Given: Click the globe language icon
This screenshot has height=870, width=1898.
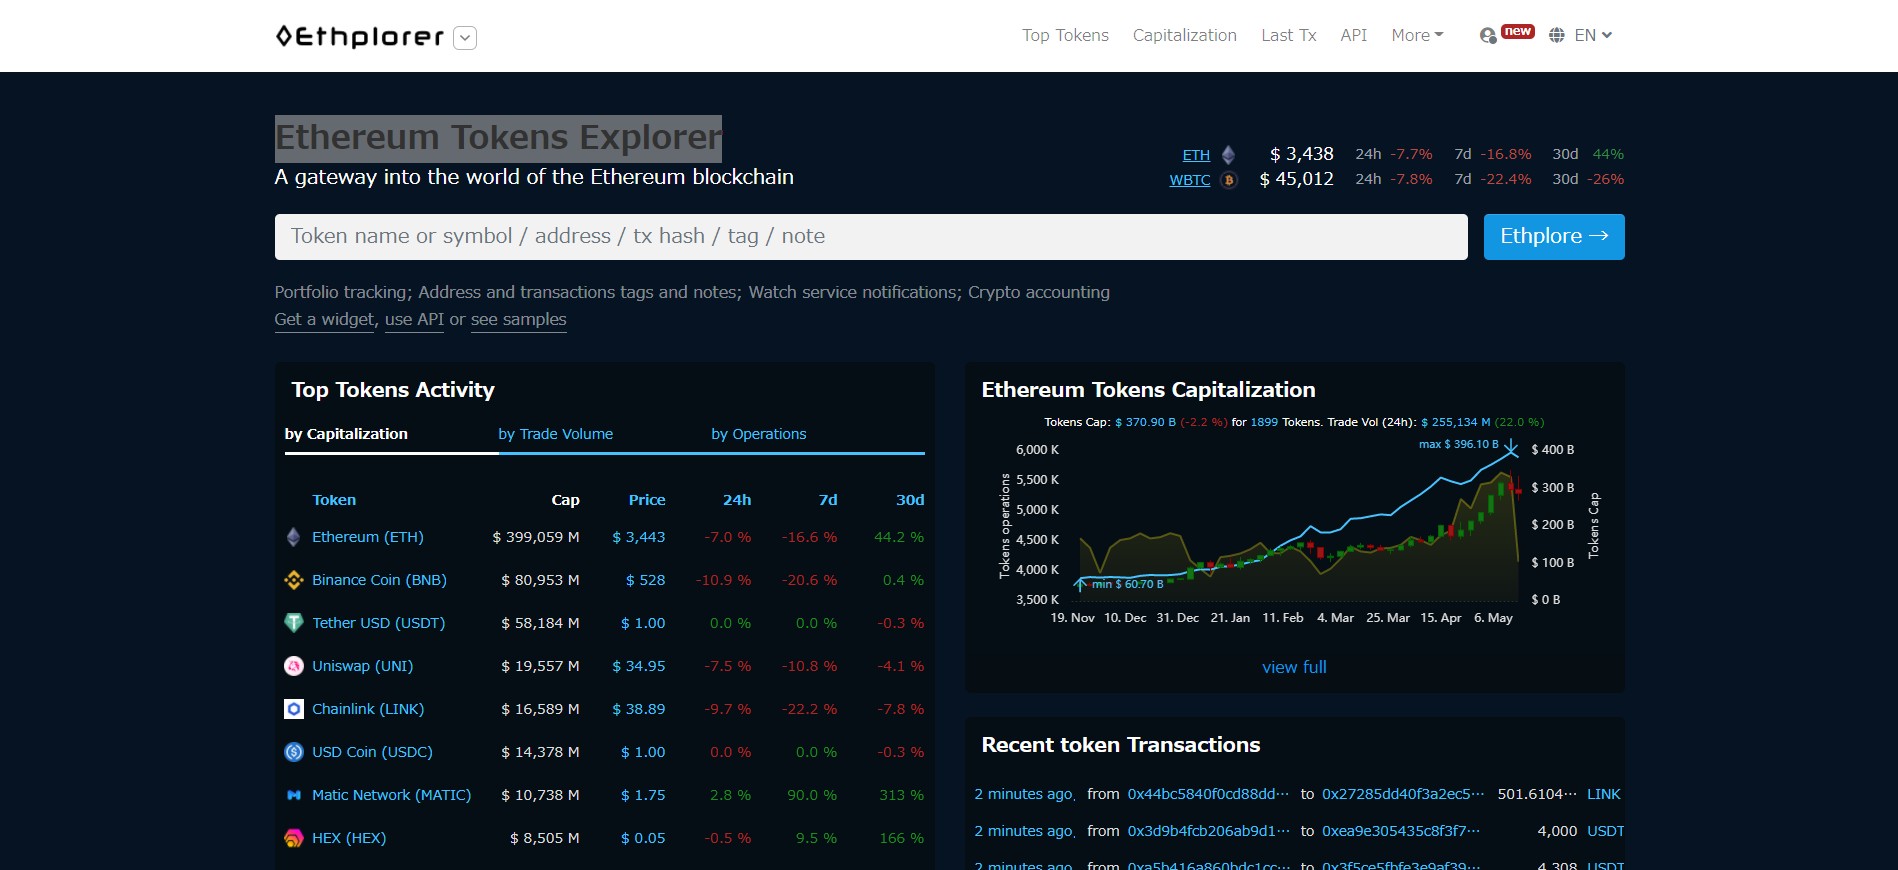Looking at the screenshot, I should point(1556,35).
